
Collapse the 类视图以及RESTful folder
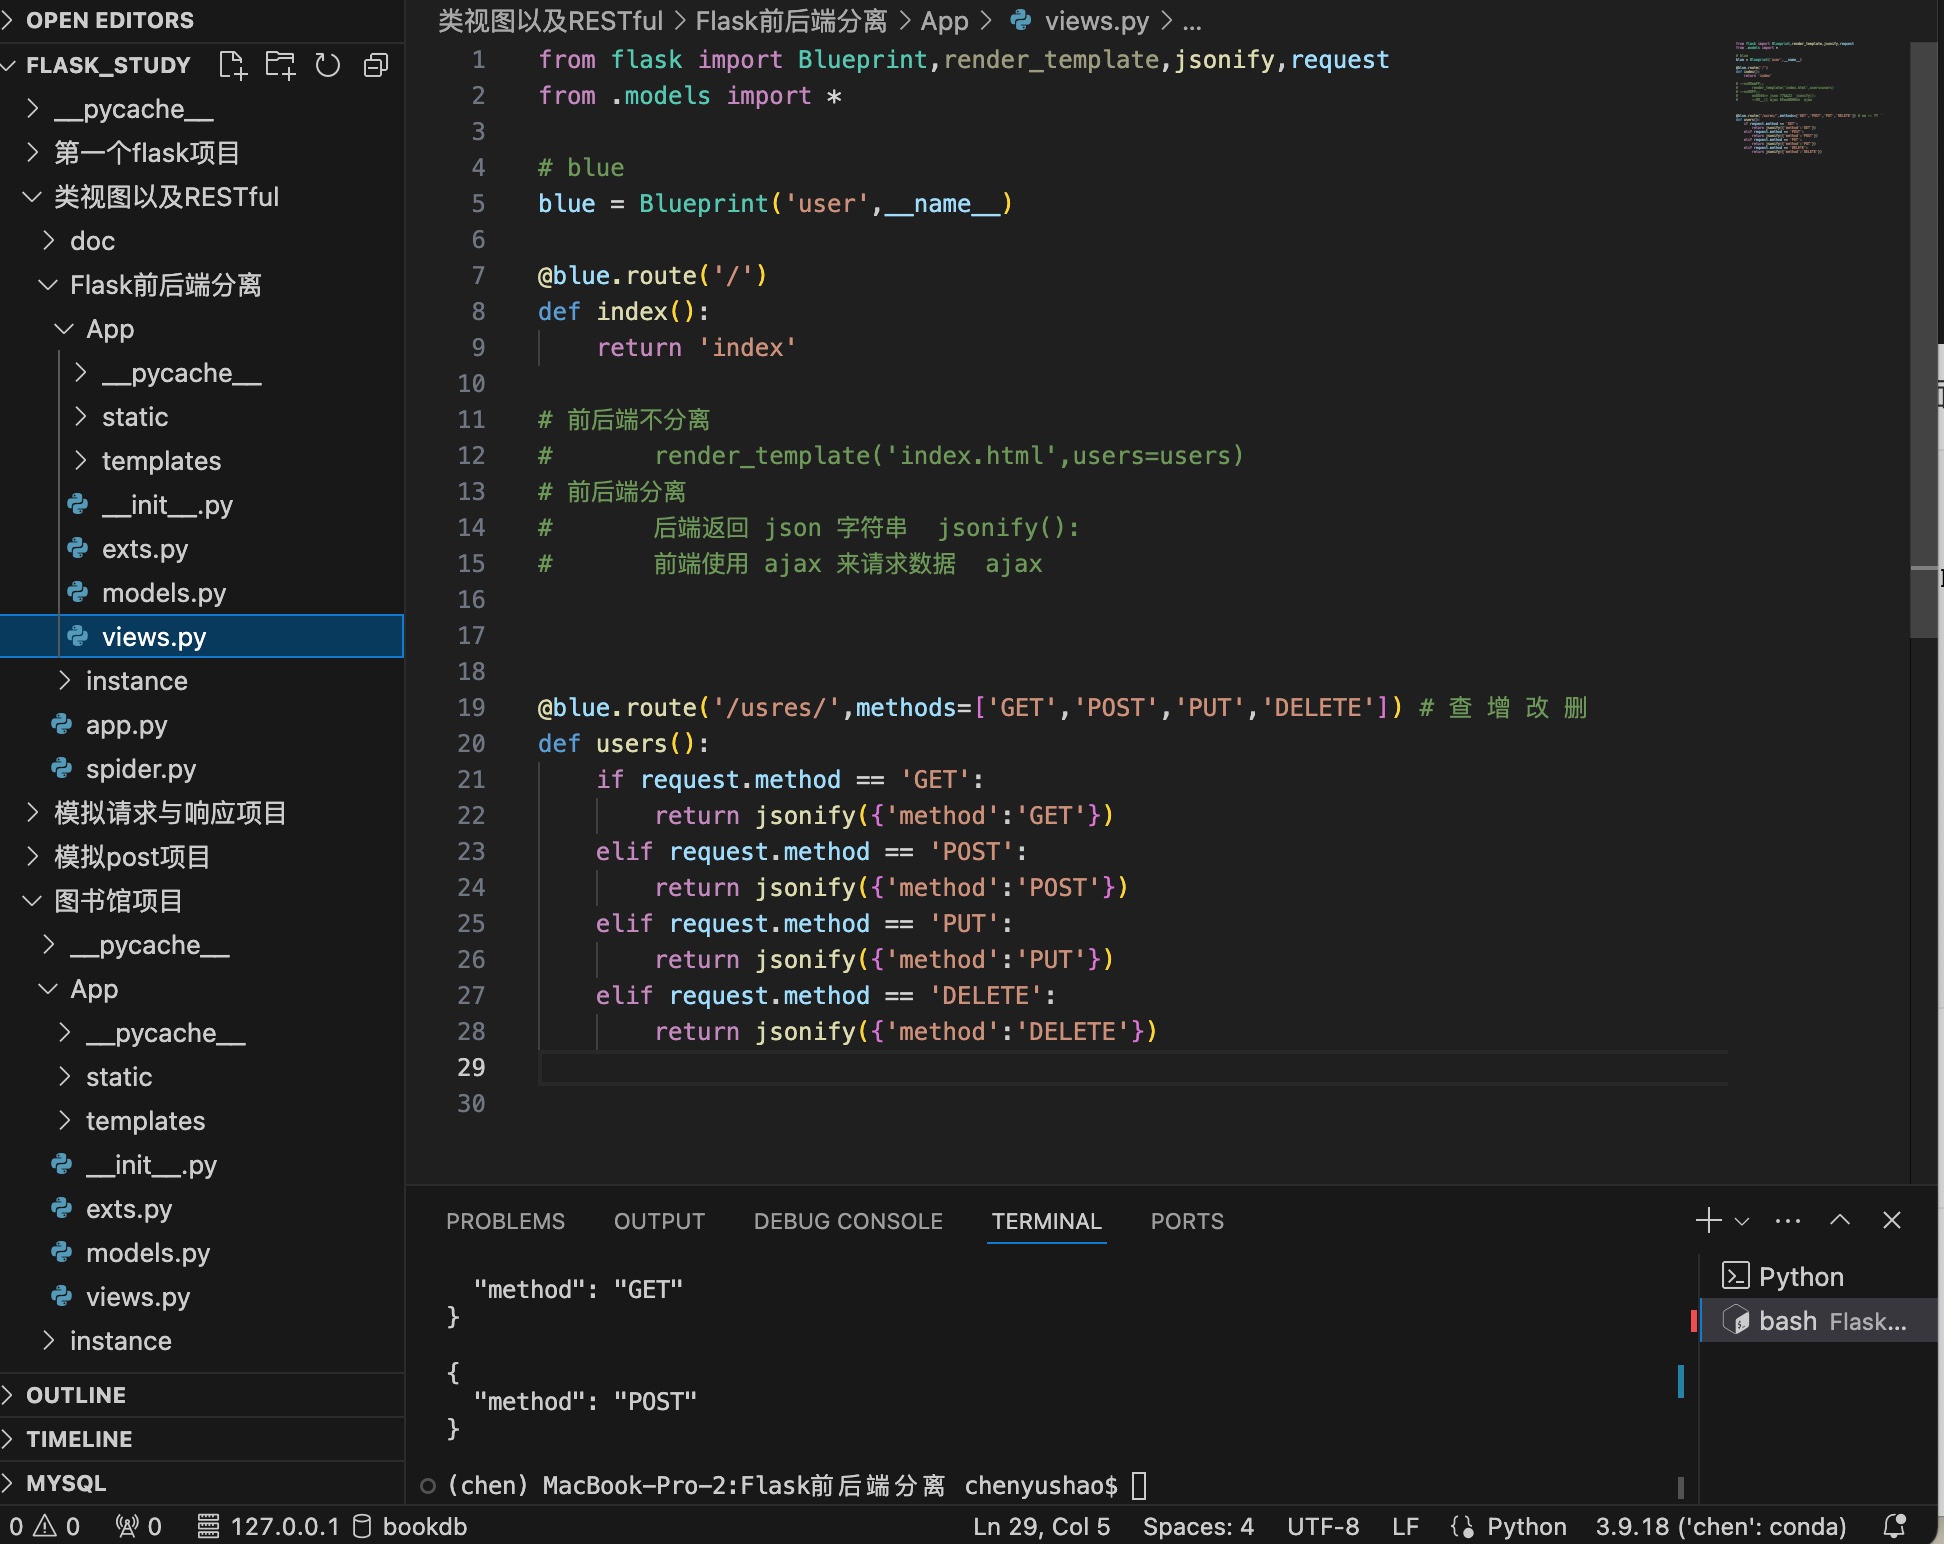point(202,197)
